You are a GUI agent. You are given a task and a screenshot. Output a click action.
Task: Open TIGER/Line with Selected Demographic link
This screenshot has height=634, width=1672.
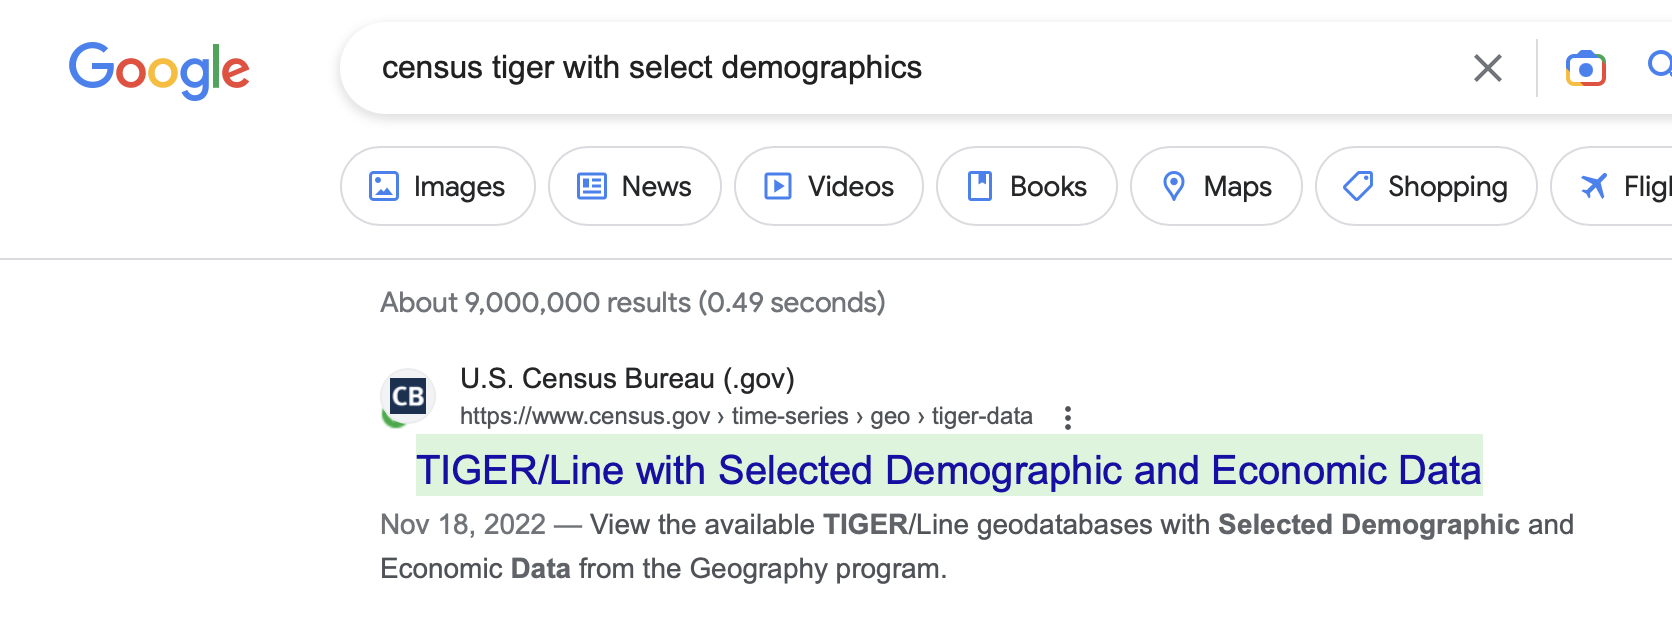pos(948,470)
